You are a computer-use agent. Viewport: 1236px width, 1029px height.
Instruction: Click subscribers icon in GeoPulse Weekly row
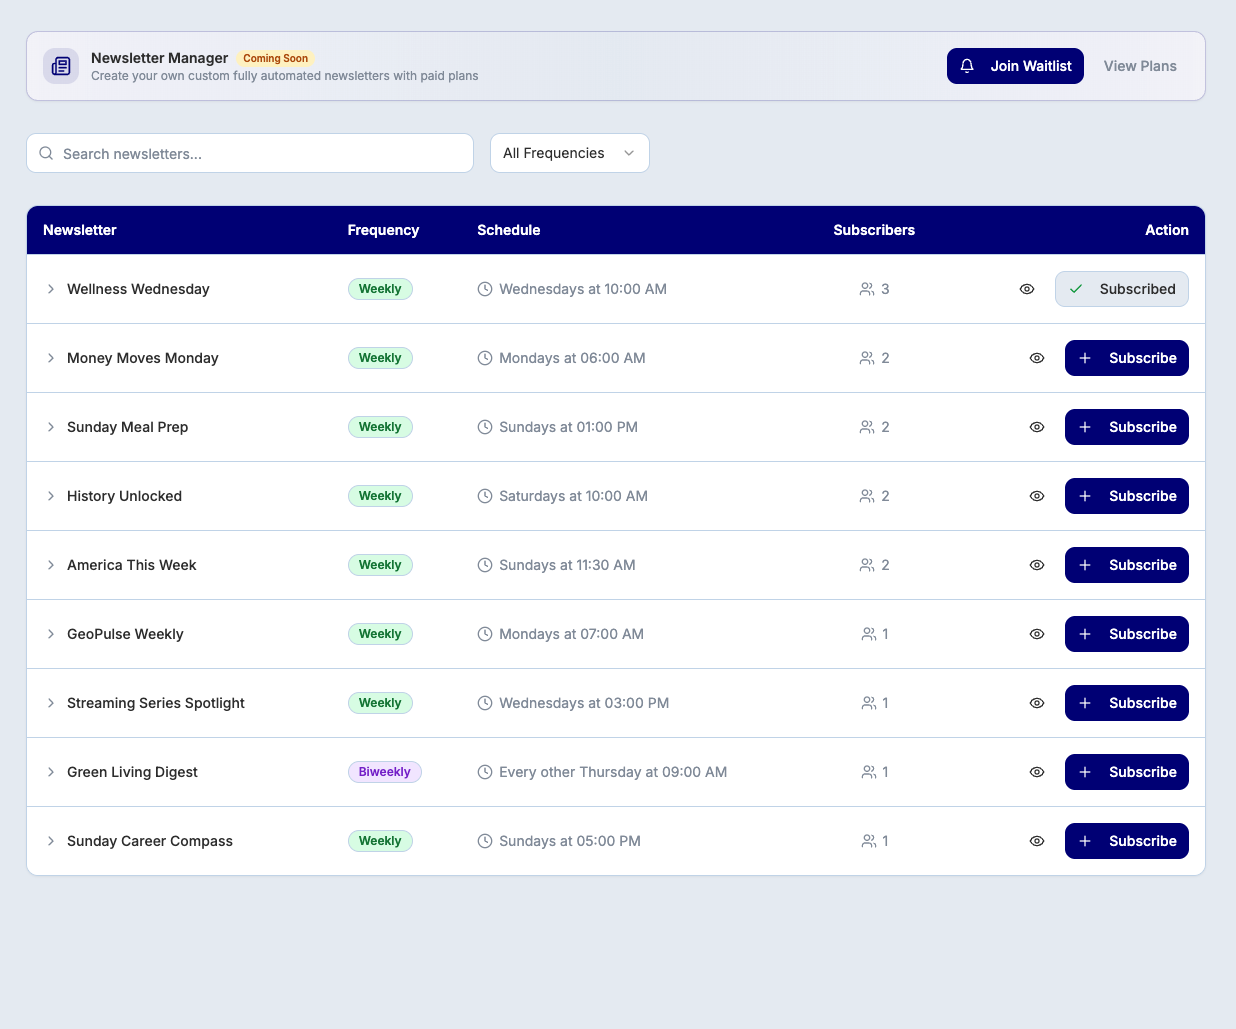(x=869, y=634)
